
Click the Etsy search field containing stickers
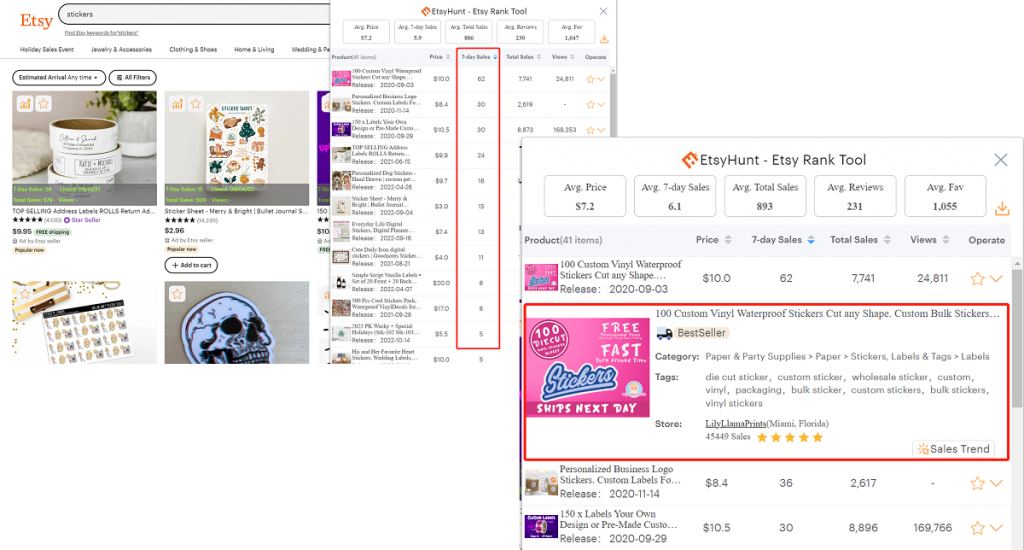click(190, 16)
